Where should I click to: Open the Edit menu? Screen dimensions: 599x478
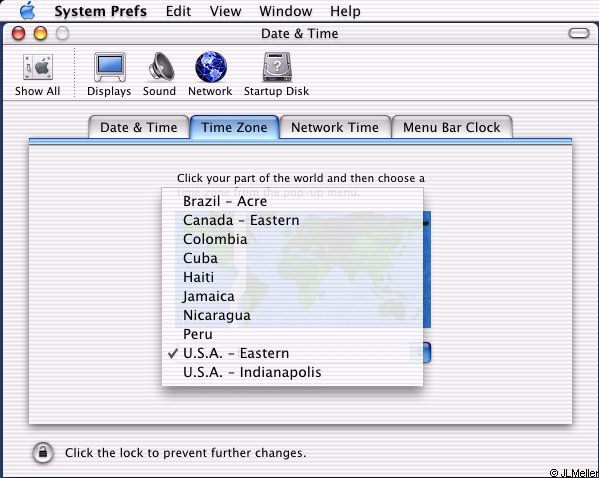178,11
